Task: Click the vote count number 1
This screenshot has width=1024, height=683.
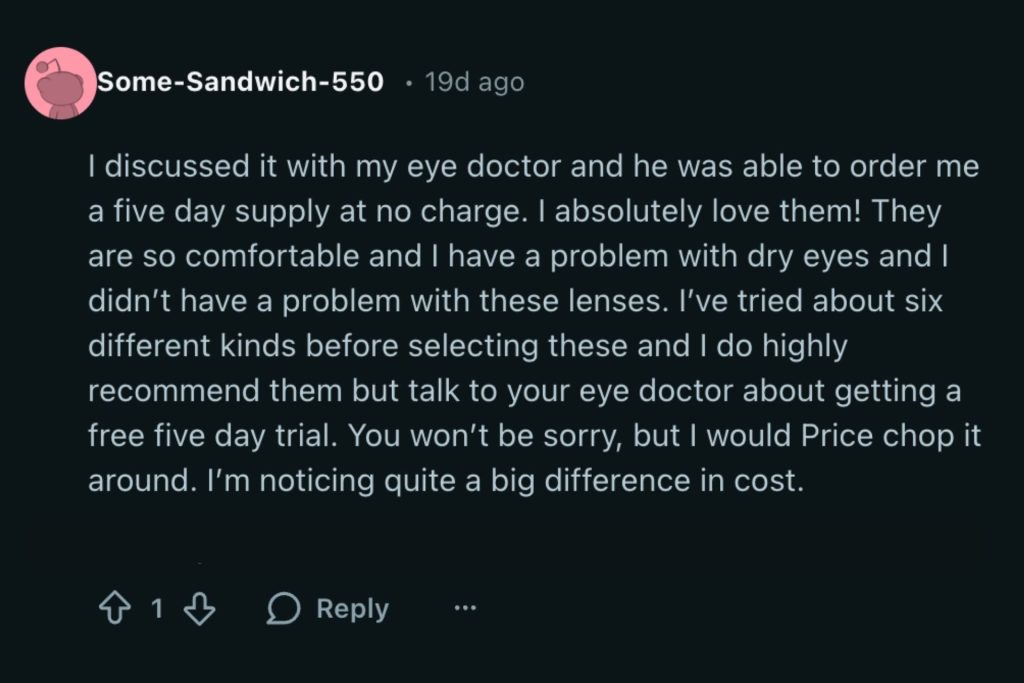Action: pos(156,609)
